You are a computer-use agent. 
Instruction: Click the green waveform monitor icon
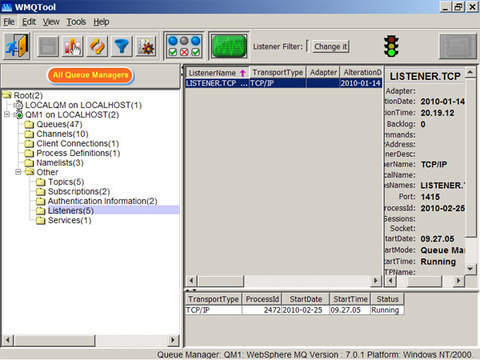pos(229,46)
